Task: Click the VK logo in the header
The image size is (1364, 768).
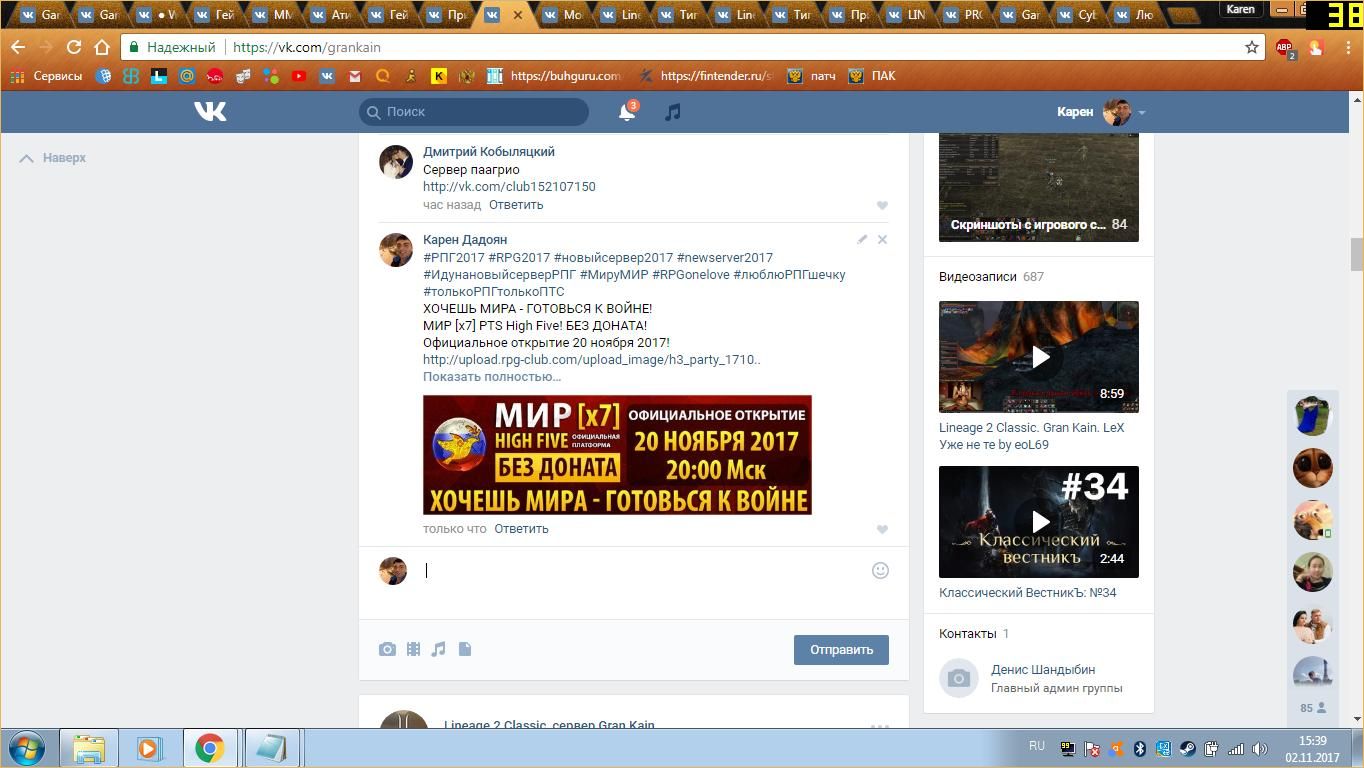Action: click(x=210, y=112)
